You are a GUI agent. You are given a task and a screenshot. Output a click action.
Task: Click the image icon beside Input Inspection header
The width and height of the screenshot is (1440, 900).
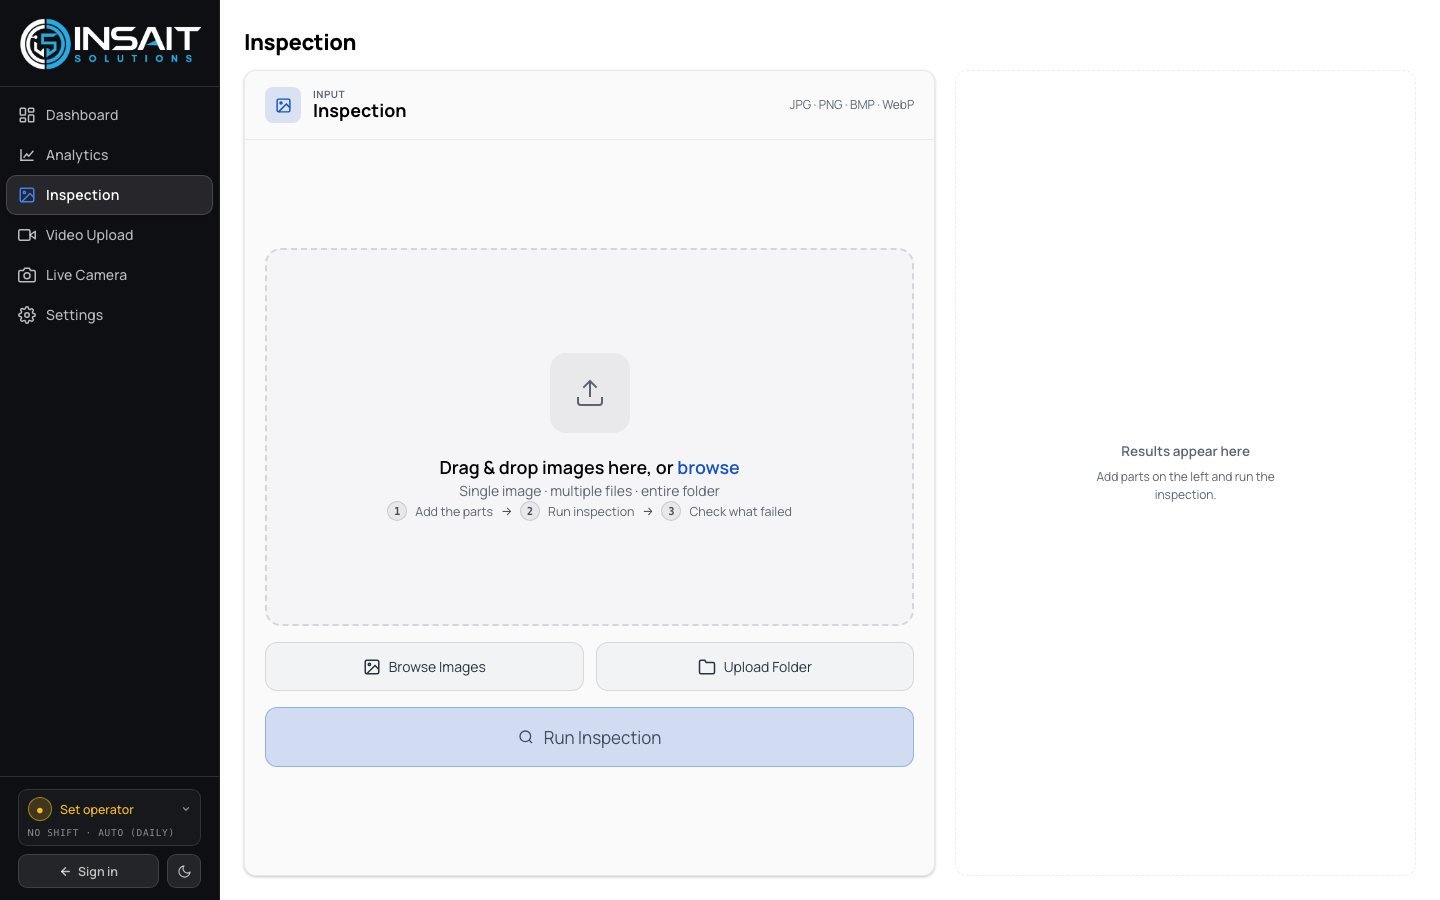tap(283, 105)
